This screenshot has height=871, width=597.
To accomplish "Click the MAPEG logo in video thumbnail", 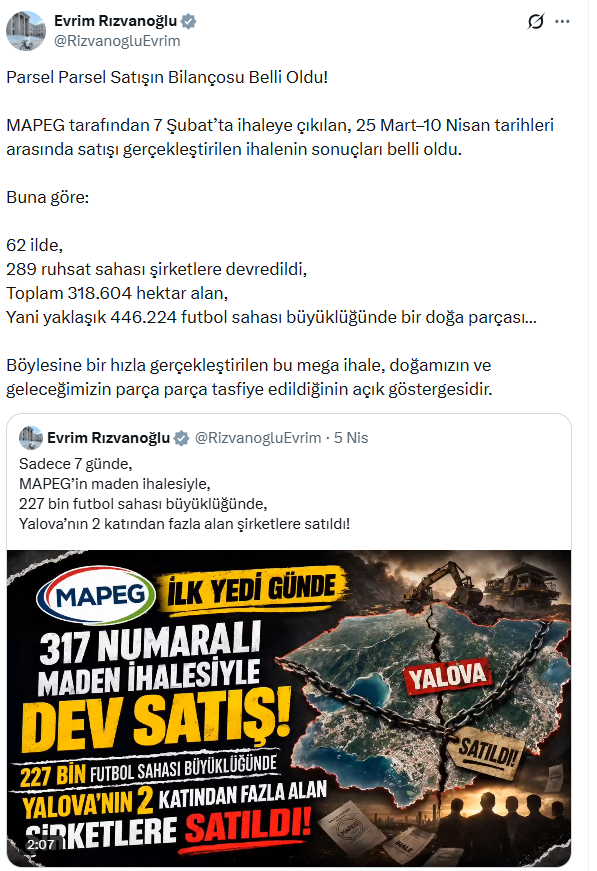I will (96, 597).
